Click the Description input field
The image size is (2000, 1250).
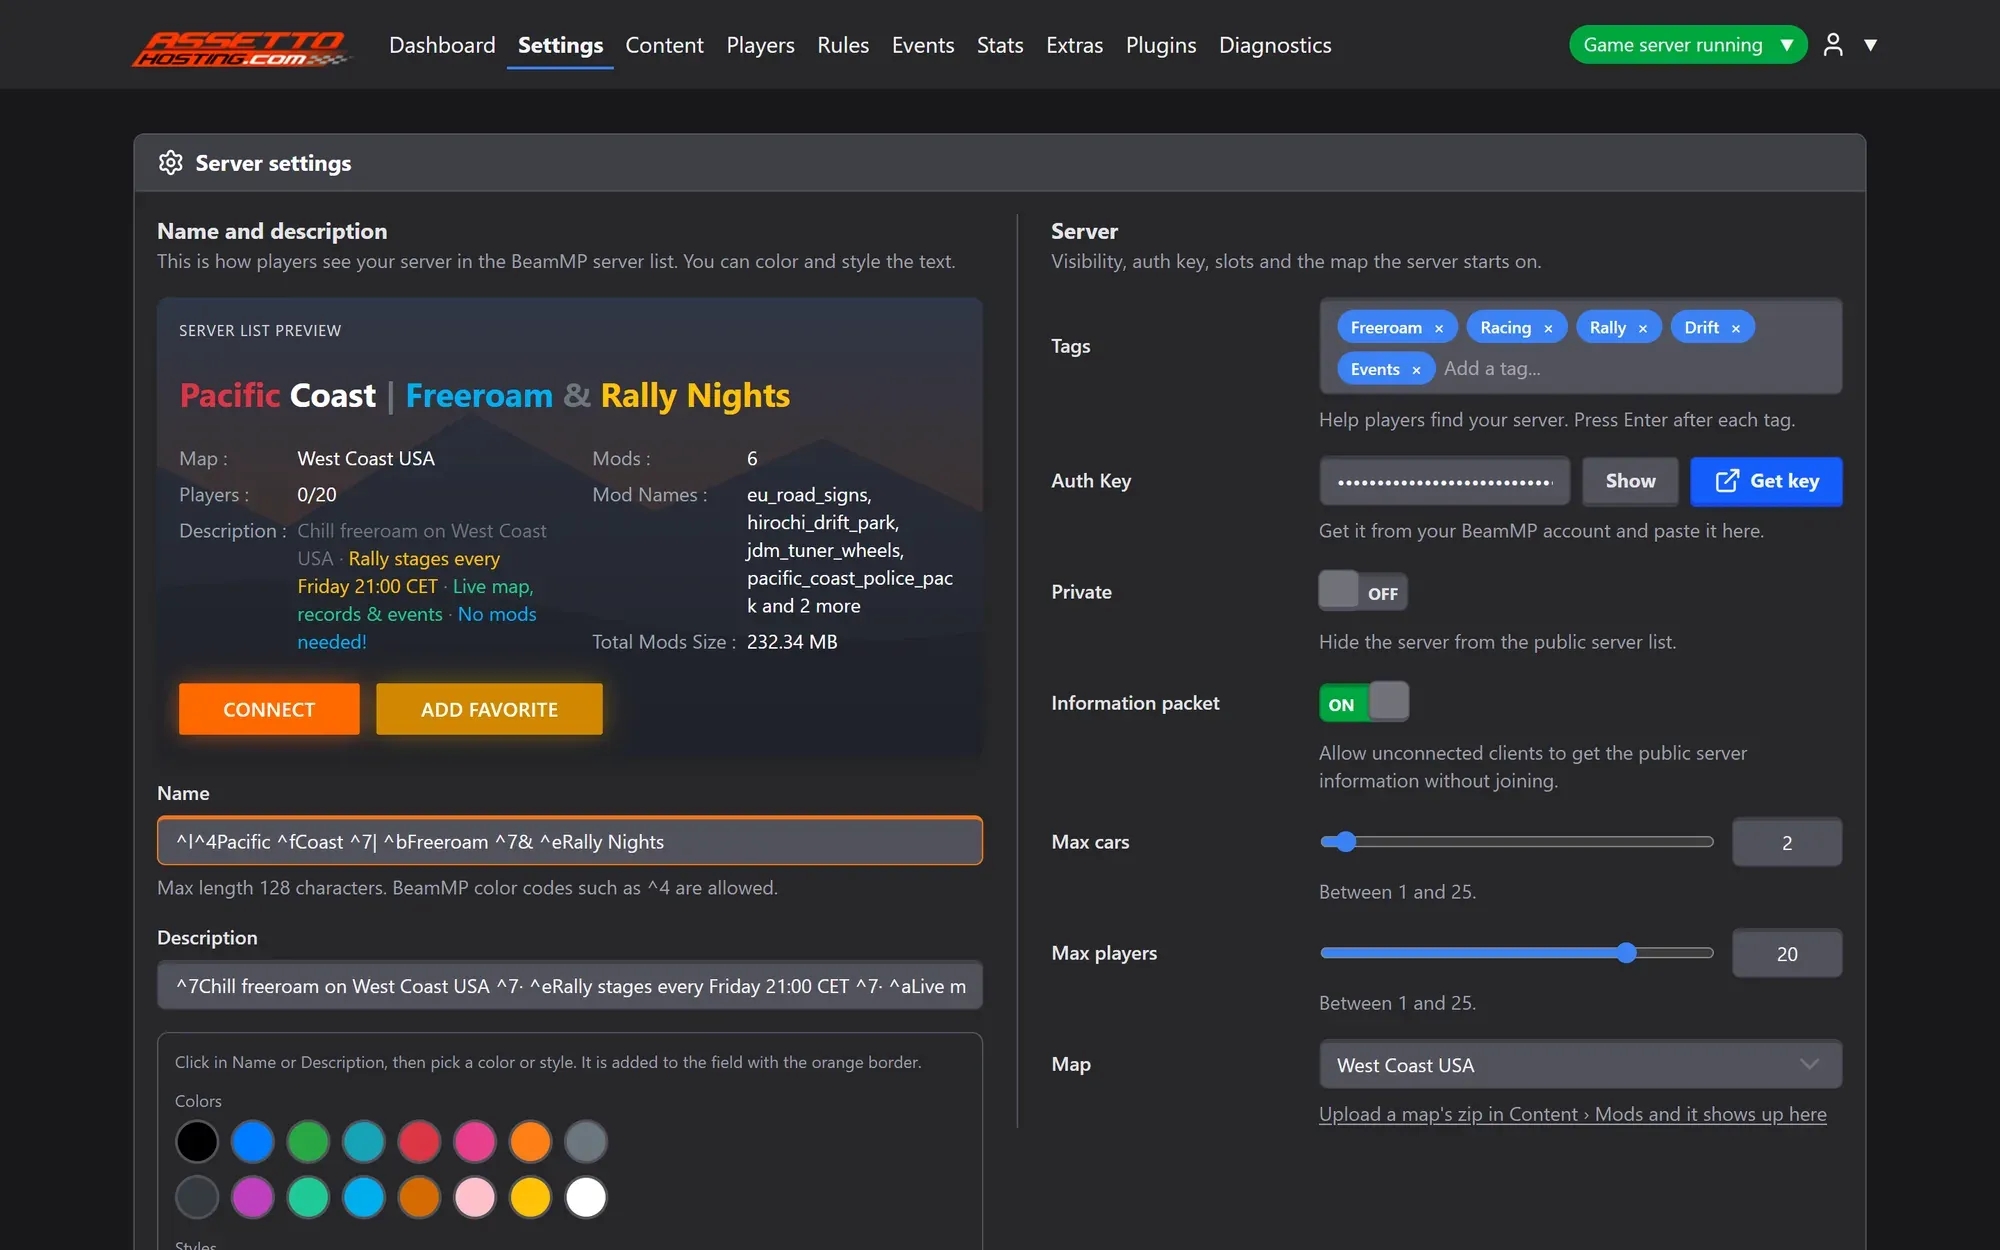570,986
